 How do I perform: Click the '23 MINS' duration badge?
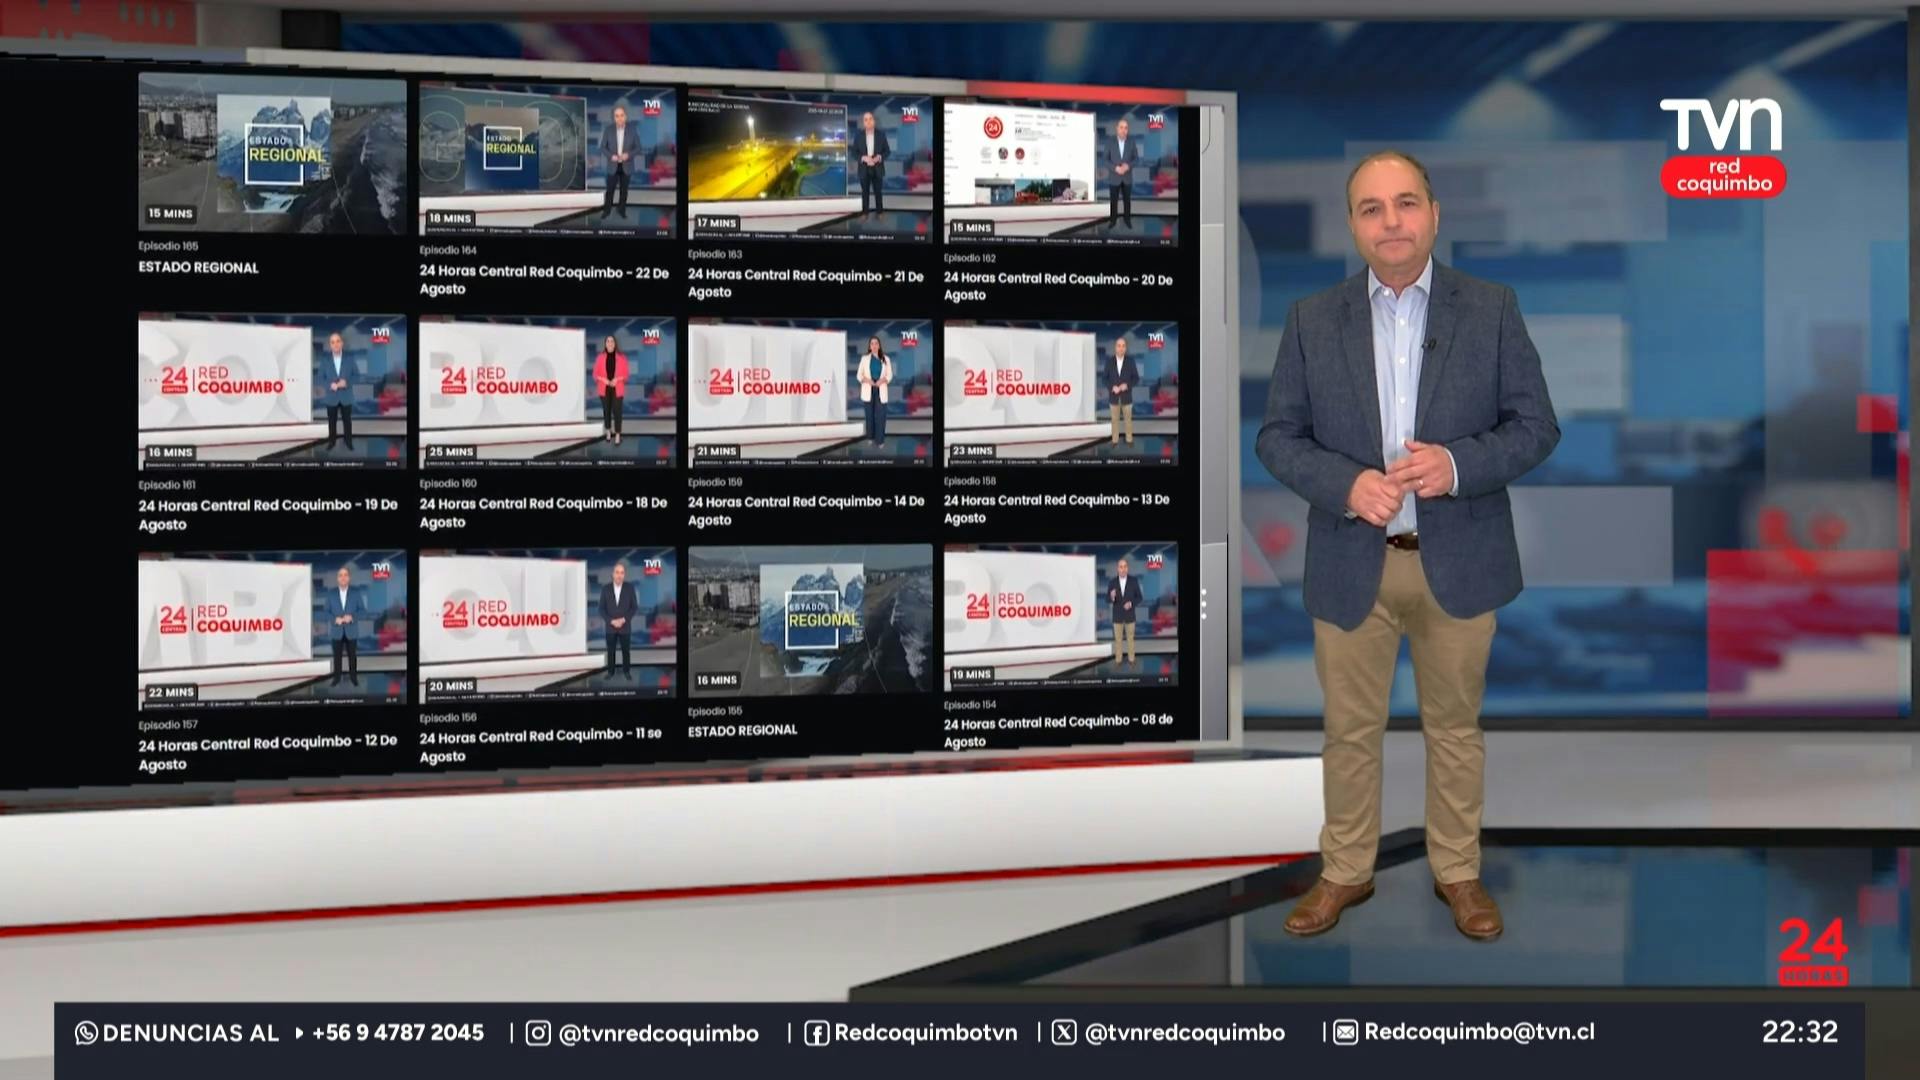pyautogui.click(x=973, y=451)
